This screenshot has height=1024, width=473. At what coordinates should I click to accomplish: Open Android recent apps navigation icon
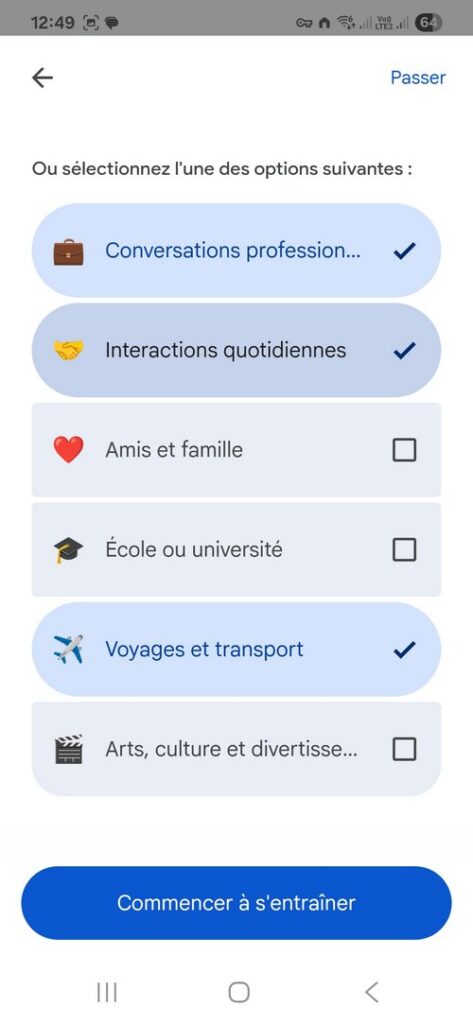click(106, 992)
